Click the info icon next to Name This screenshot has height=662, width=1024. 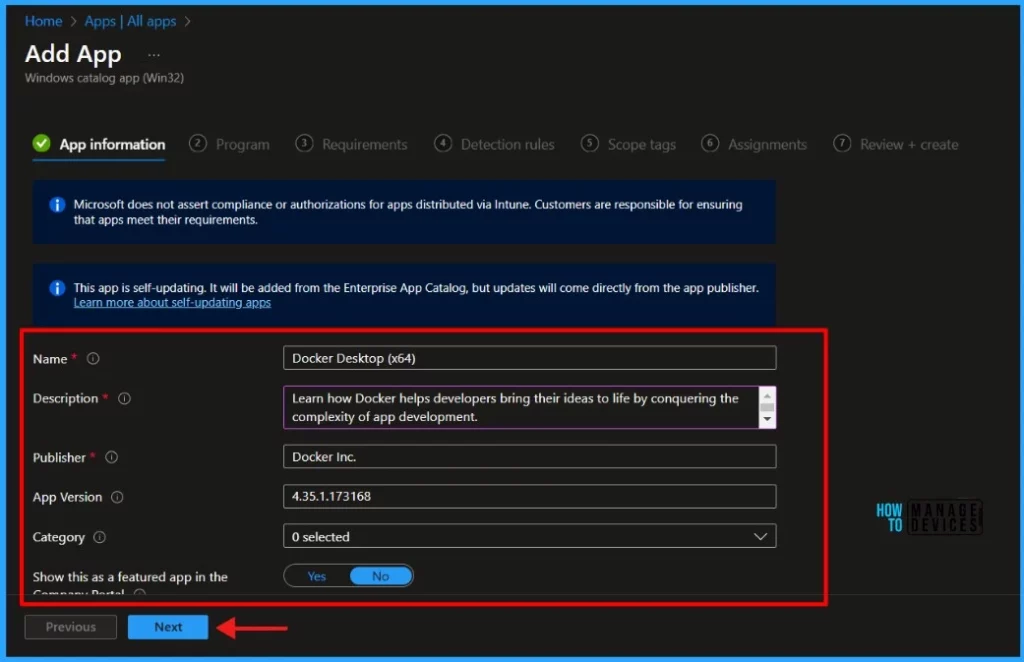coord(93,358)
